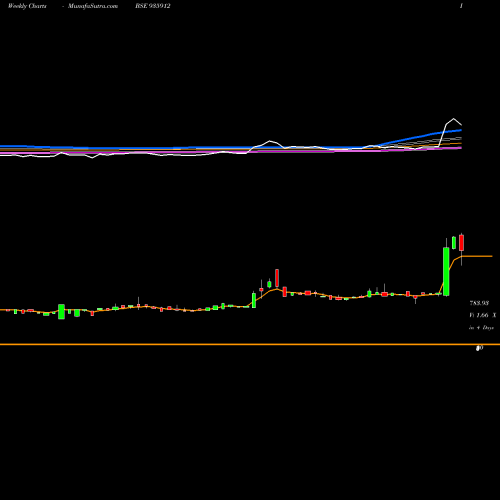Click the horizontal orange baseline
The image size is (500, 500).
[250, 344]
